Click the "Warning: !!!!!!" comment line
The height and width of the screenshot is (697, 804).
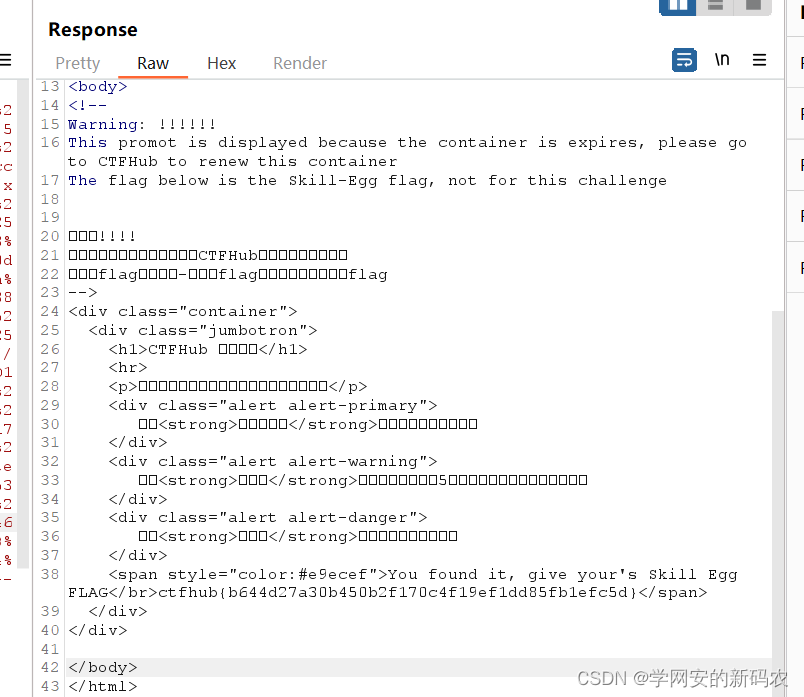click(x=142, y=124)
